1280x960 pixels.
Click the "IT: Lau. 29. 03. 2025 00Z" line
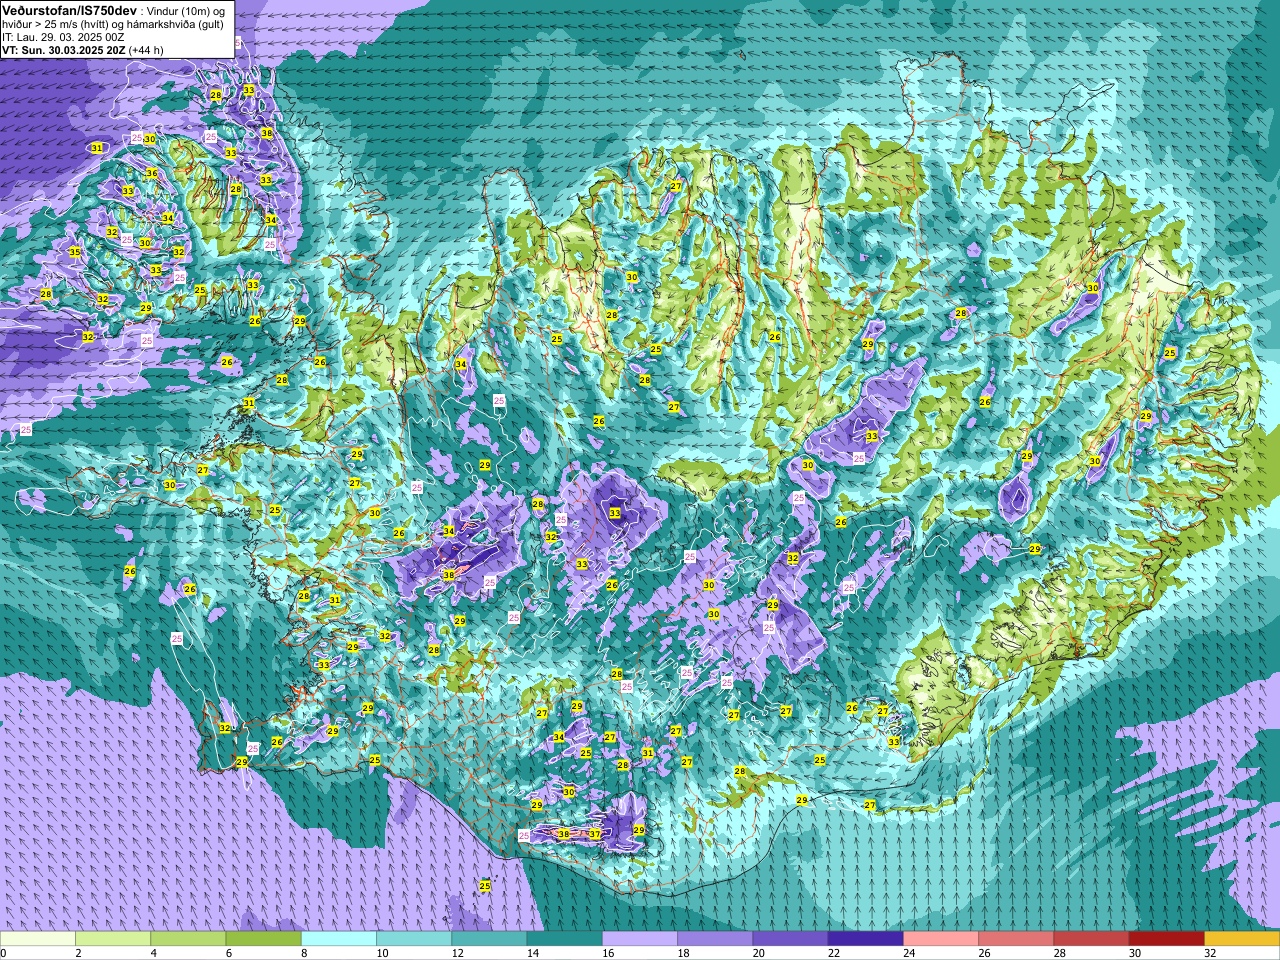click(x=63, y=38)
